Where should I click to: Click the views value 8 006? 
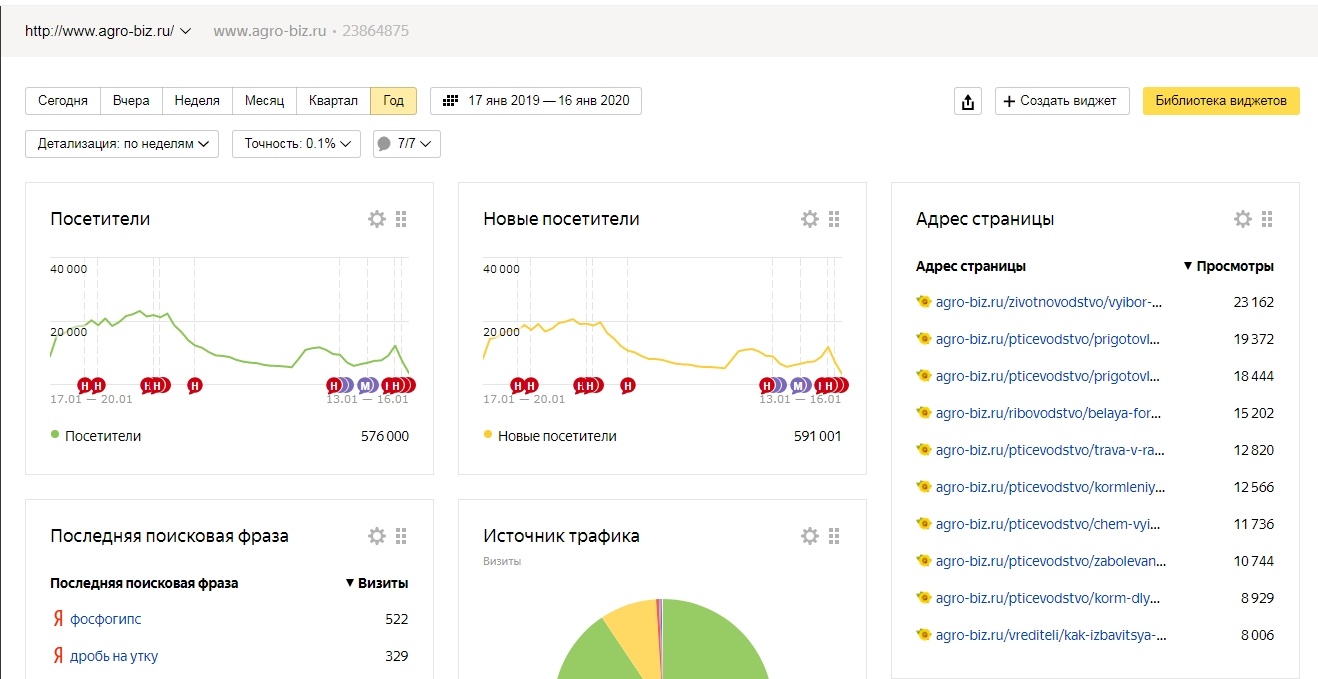click(x=1257, y=635)
